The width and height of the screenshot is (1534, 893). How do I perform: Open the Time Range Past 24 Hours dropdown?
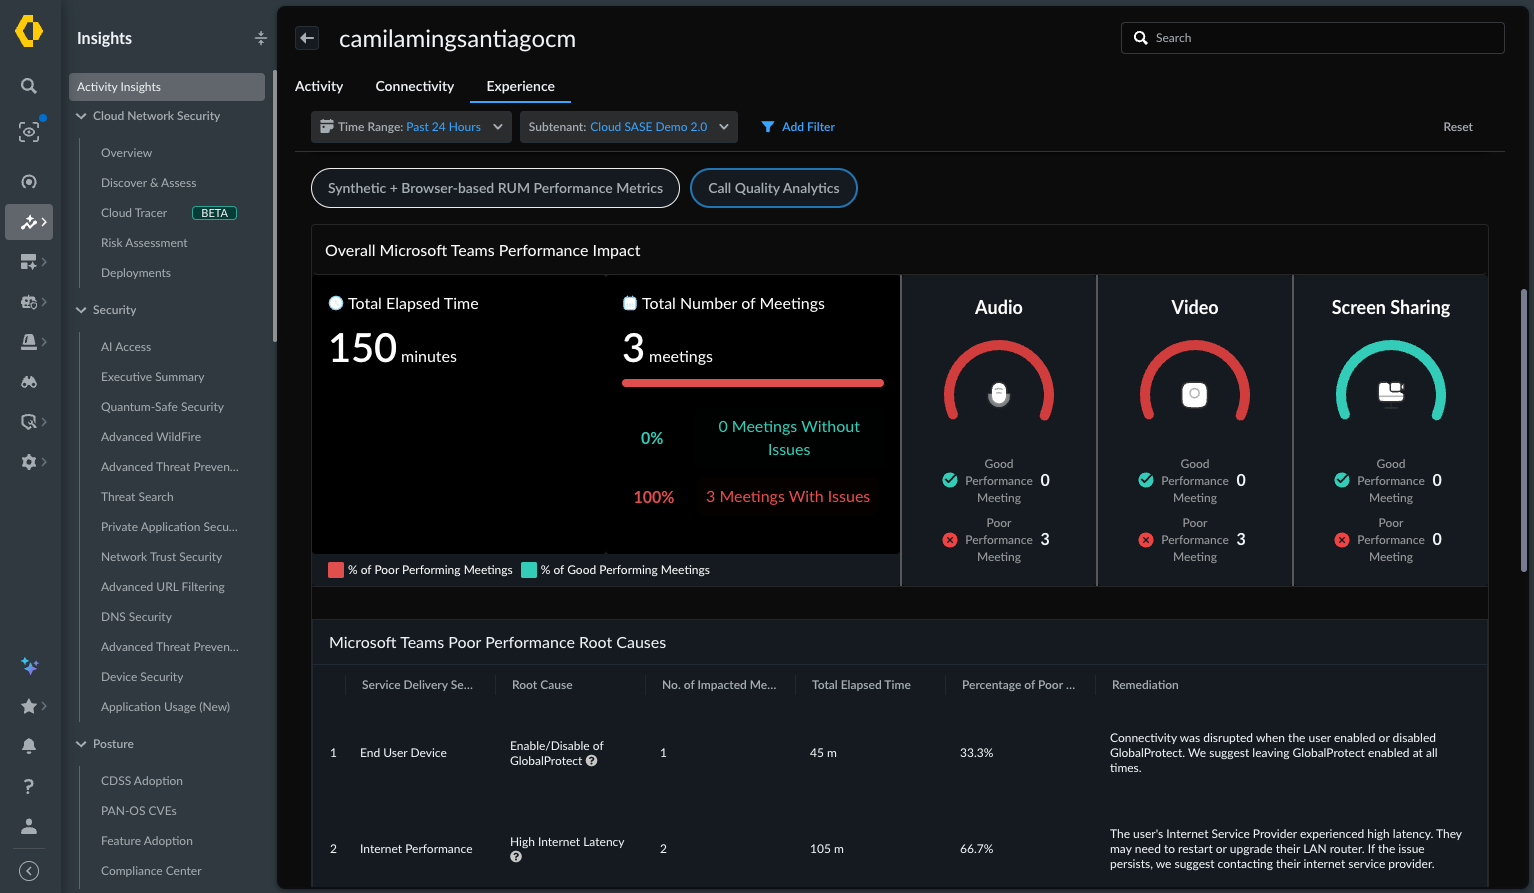tap(411, 127)
